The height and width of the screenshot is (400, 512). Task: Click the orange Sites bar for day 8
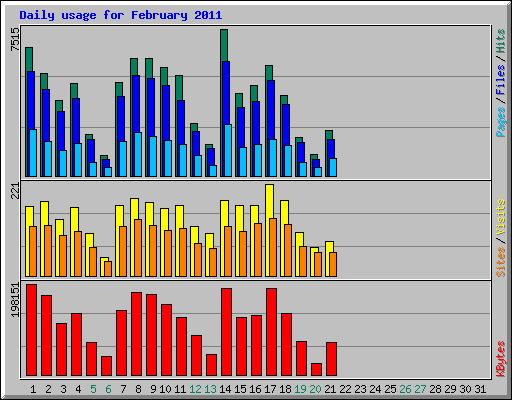[138, 248]
